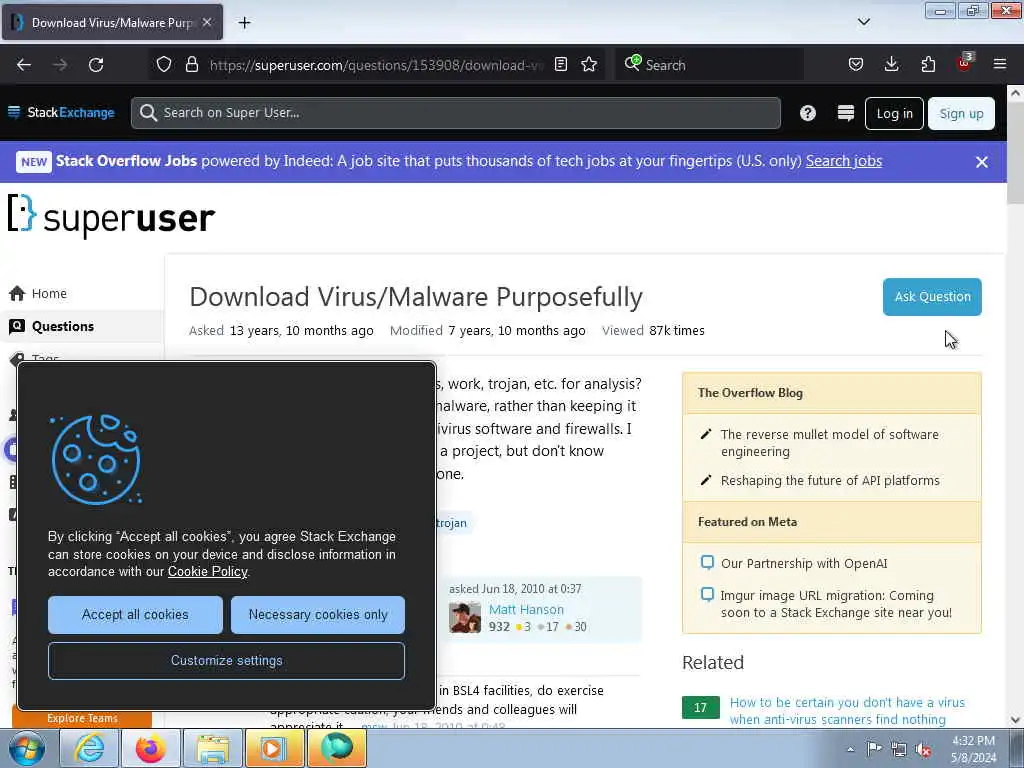The height and width of the screenshot is (768, 1024).
Task: Launch Internet Explorer from the taskbar
Action: click(x=89, y=748)
